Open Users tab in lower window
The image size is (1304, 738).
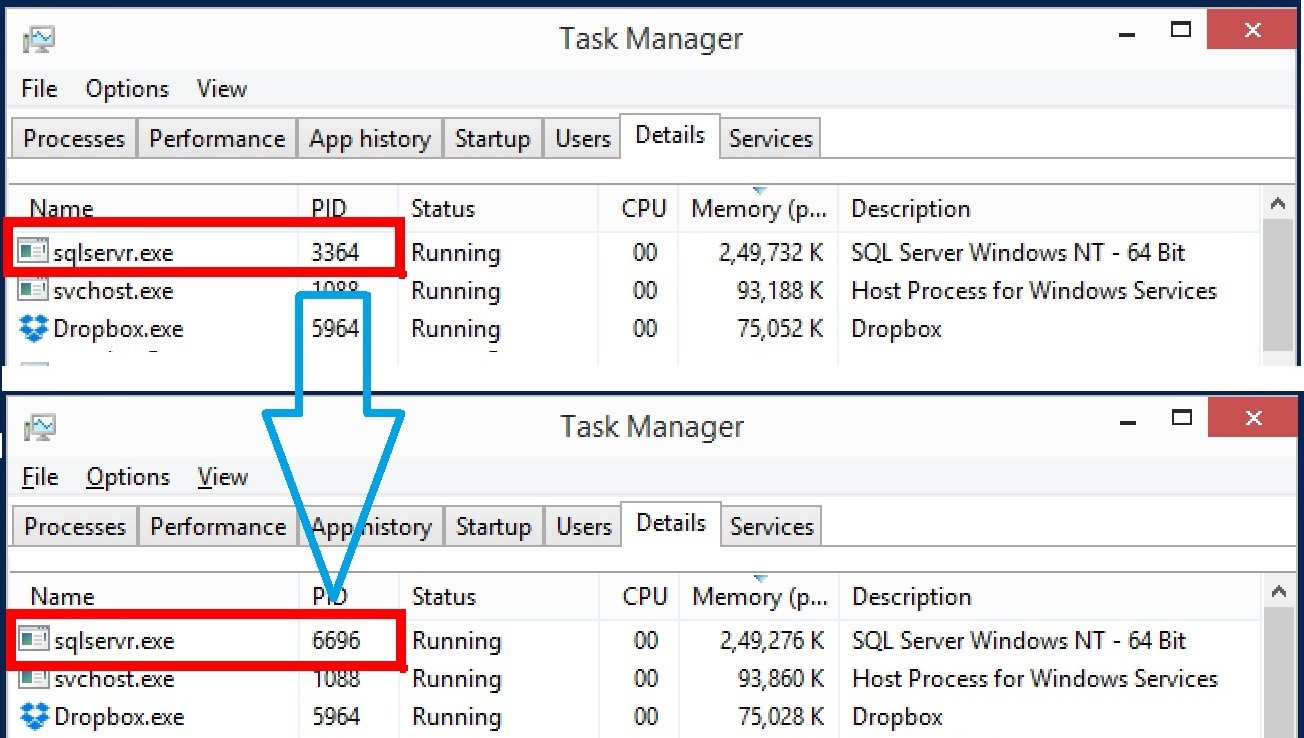click(584, 526)
